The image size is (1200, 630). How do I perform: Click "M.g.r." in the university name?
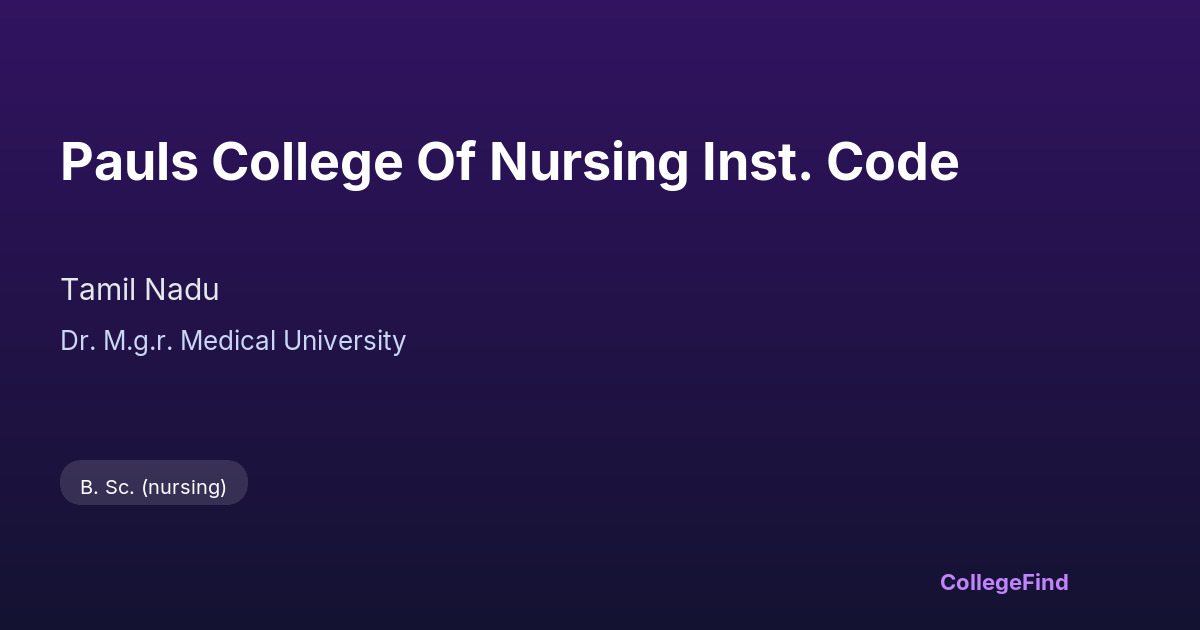point(139,341)
